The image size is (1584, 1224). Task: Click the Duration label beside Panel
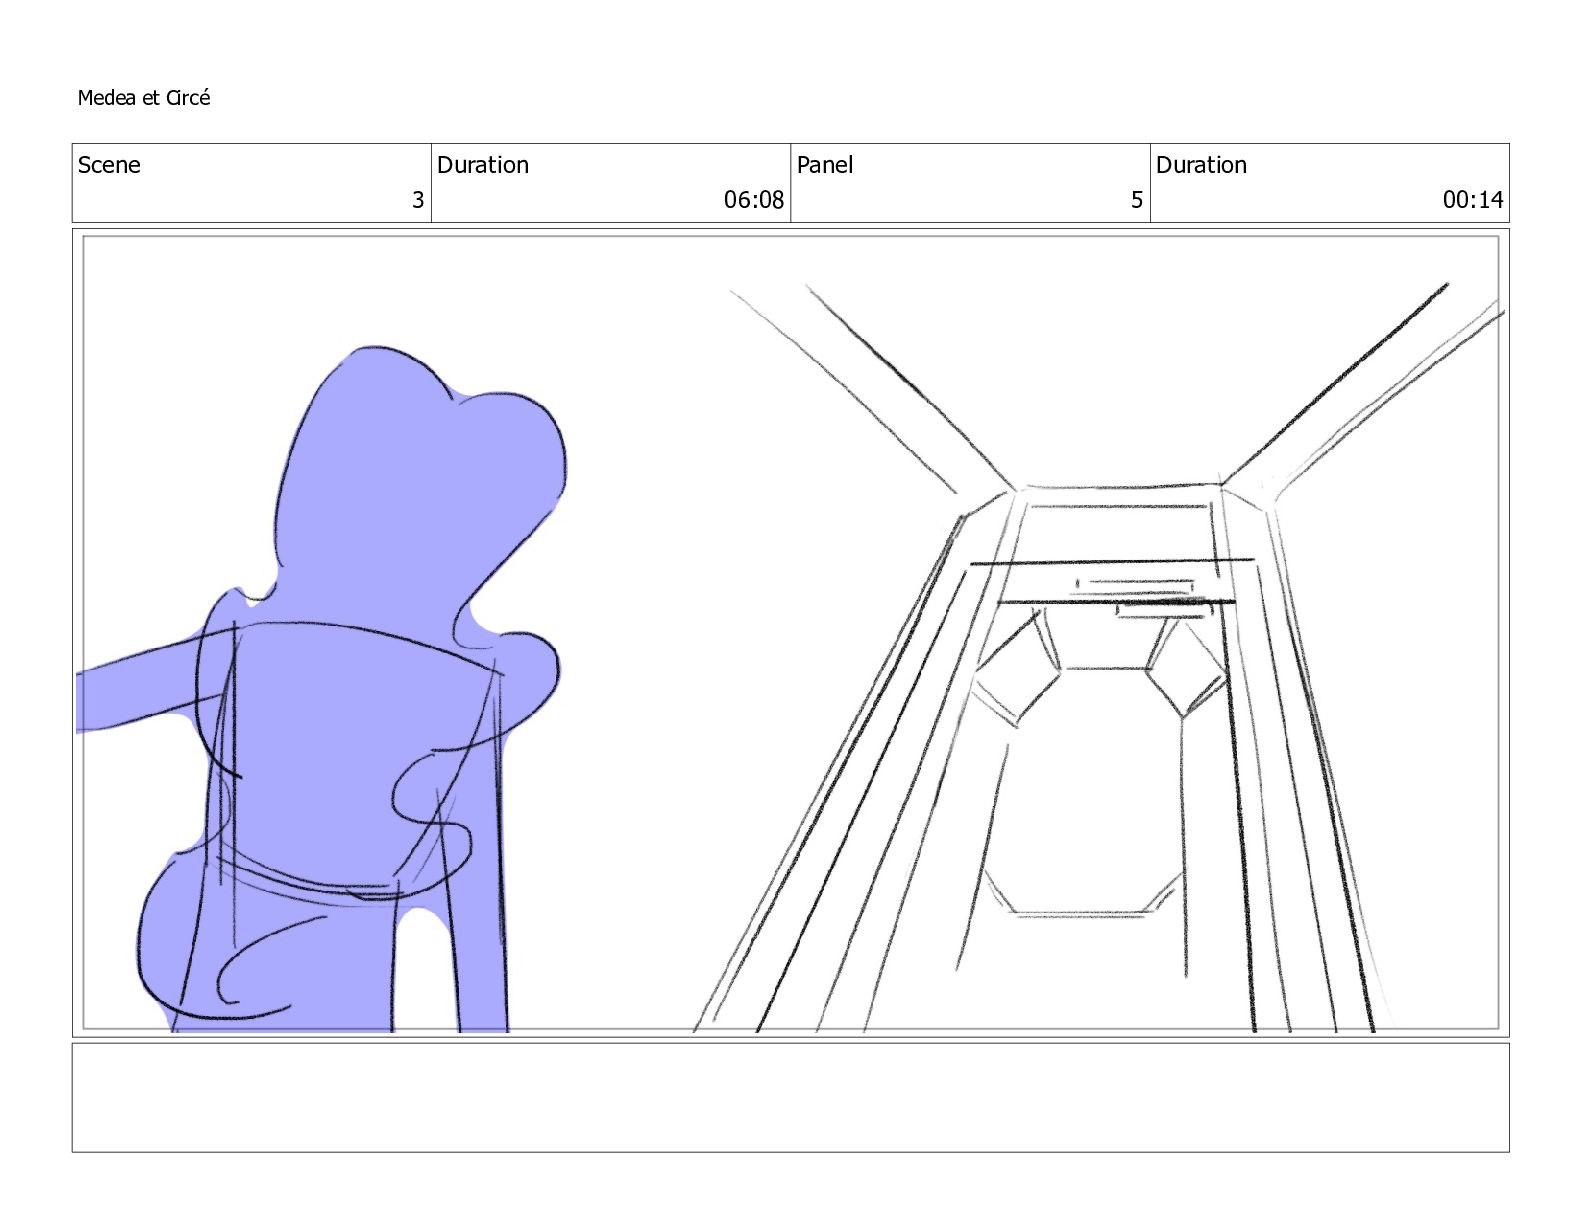coord(1202,165)
